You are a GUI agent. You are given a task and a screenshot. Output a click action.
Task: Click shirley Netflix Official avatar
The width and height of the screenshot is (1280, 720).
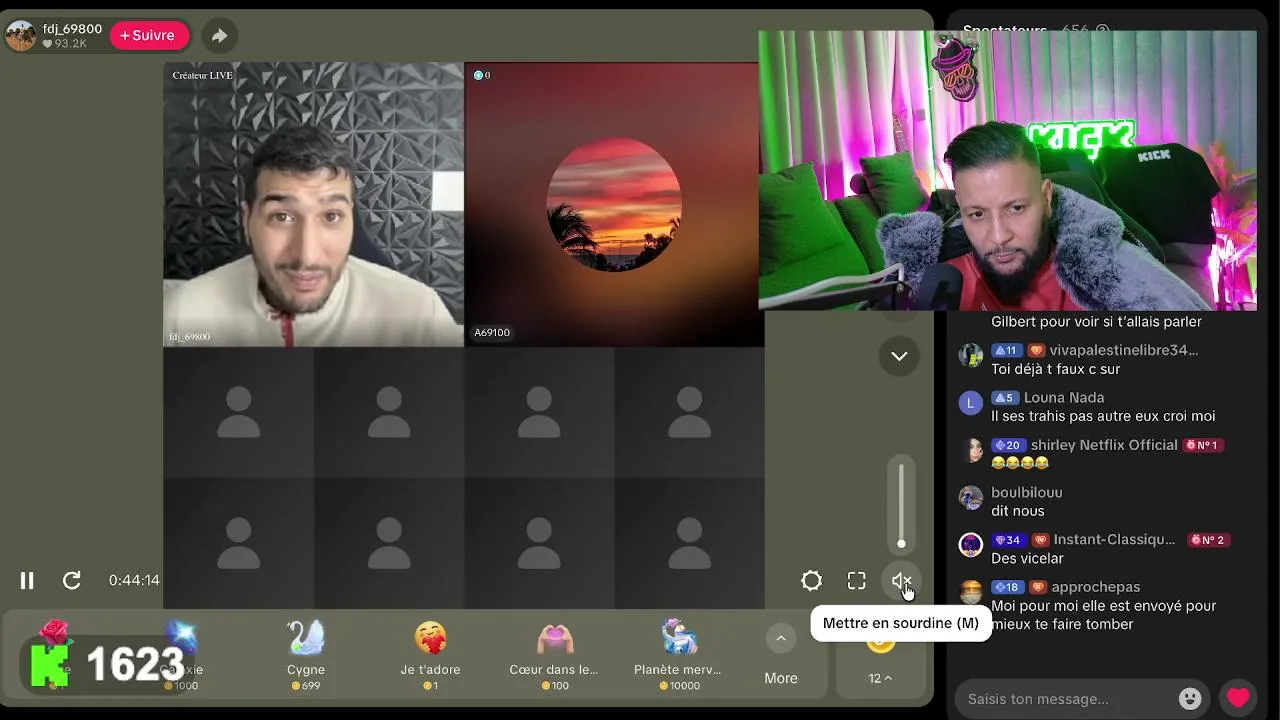point(971,450)
